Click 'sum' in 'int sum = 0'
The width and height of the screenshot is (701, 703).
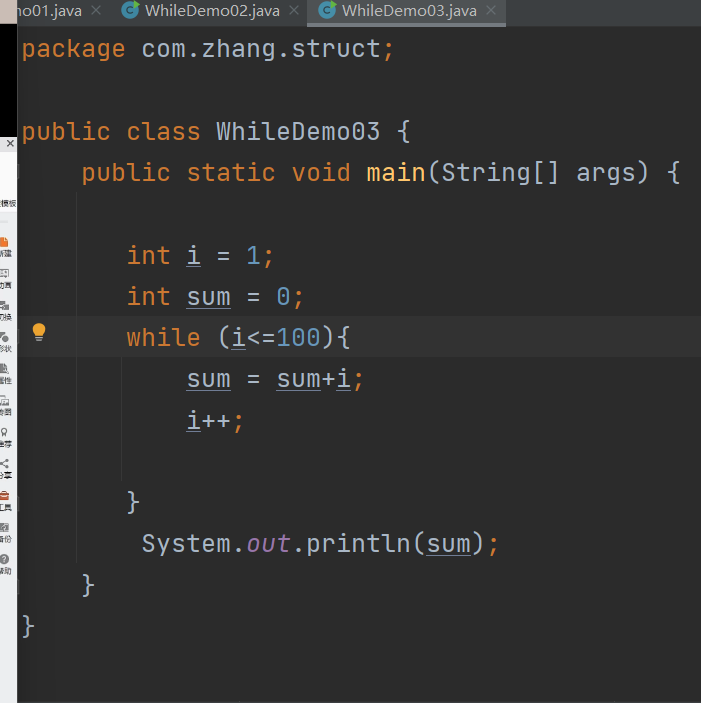[x=208, y=297]
